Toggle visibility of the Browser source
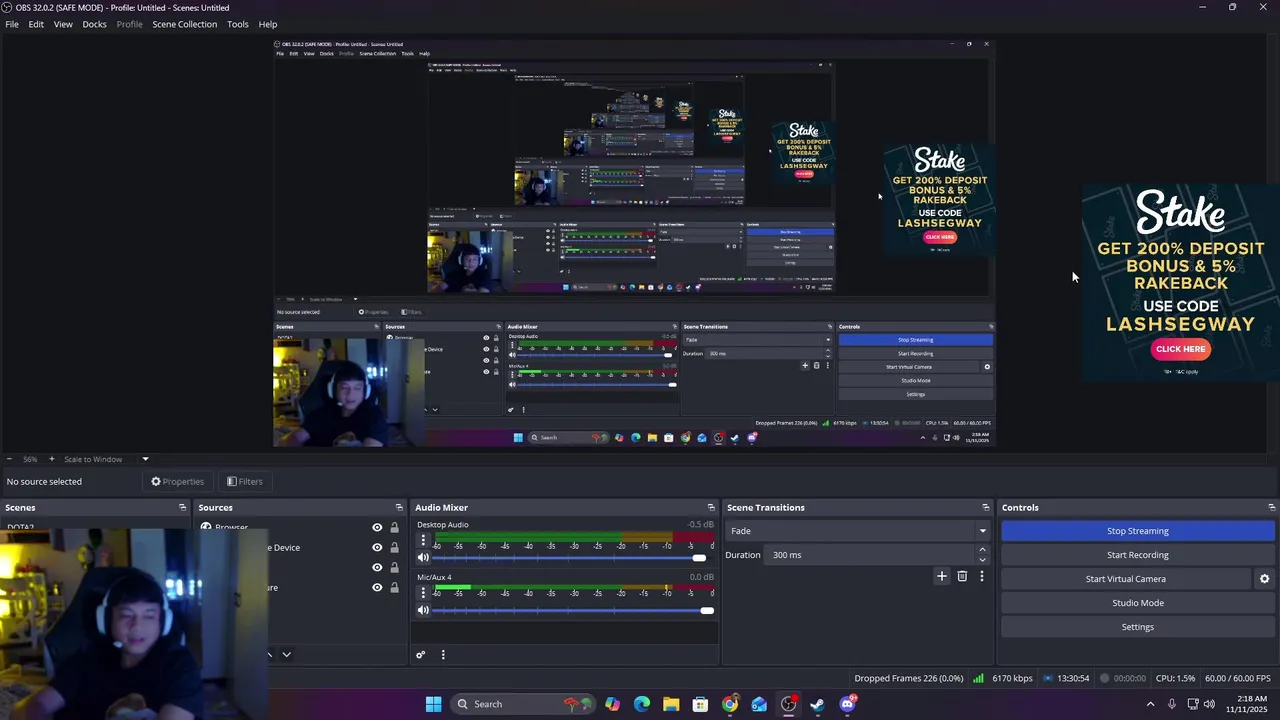 pyautogui.click(x=377, y=528)
